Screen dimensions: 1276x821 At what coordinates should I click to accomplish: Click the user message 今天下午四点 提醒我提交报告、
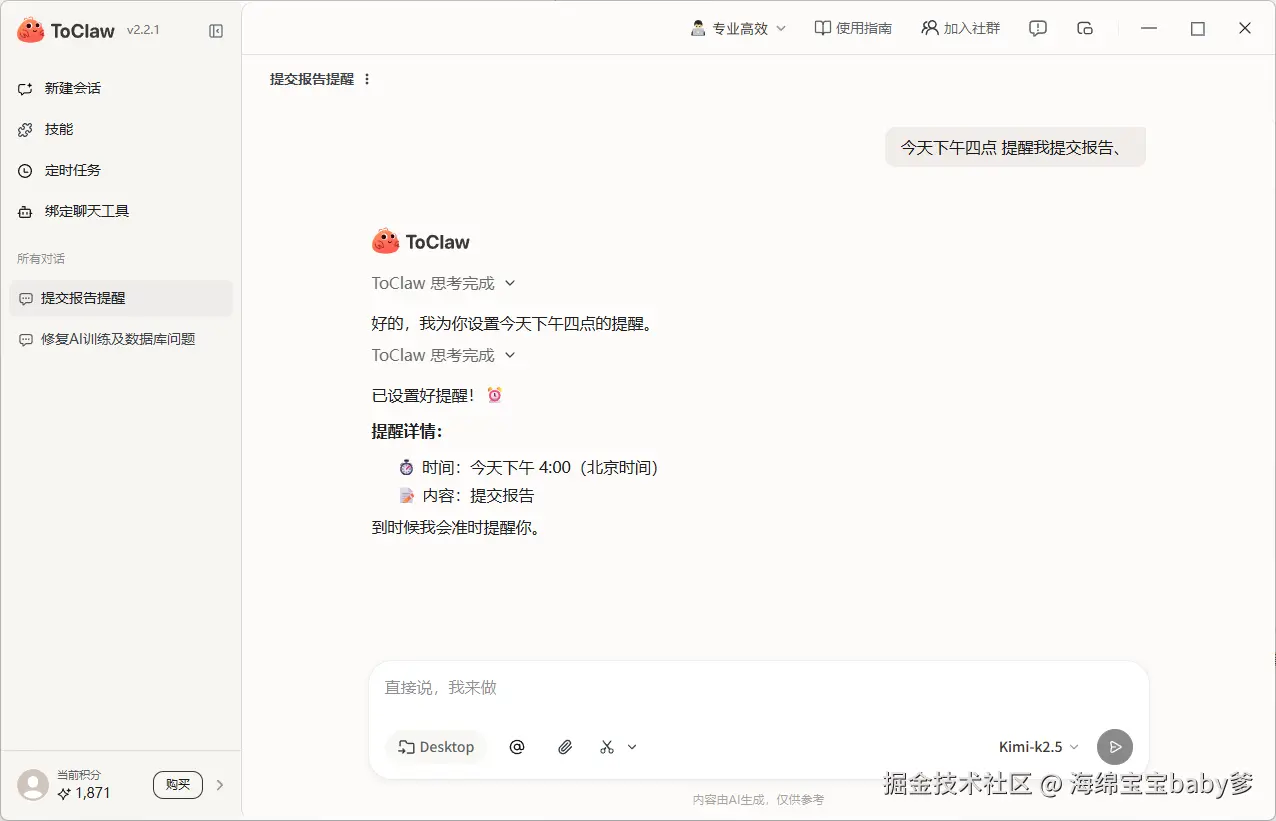click(x=1015, y=147)
